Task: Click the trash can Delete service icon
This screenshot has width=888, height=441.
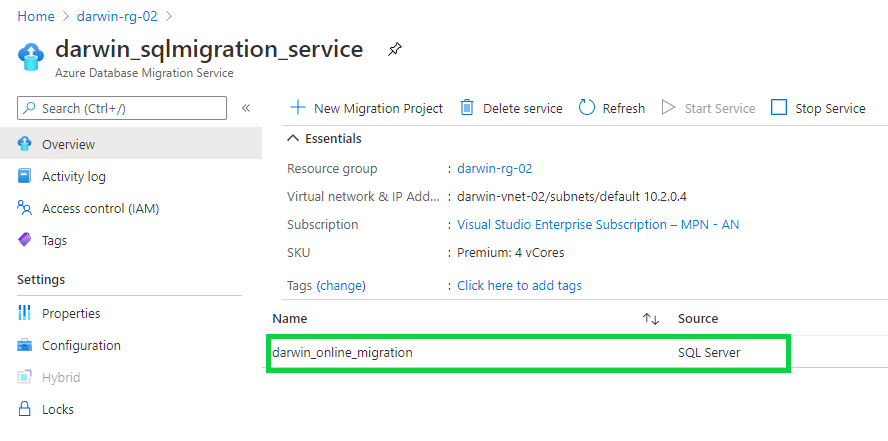Action: (x=467, y=108)
